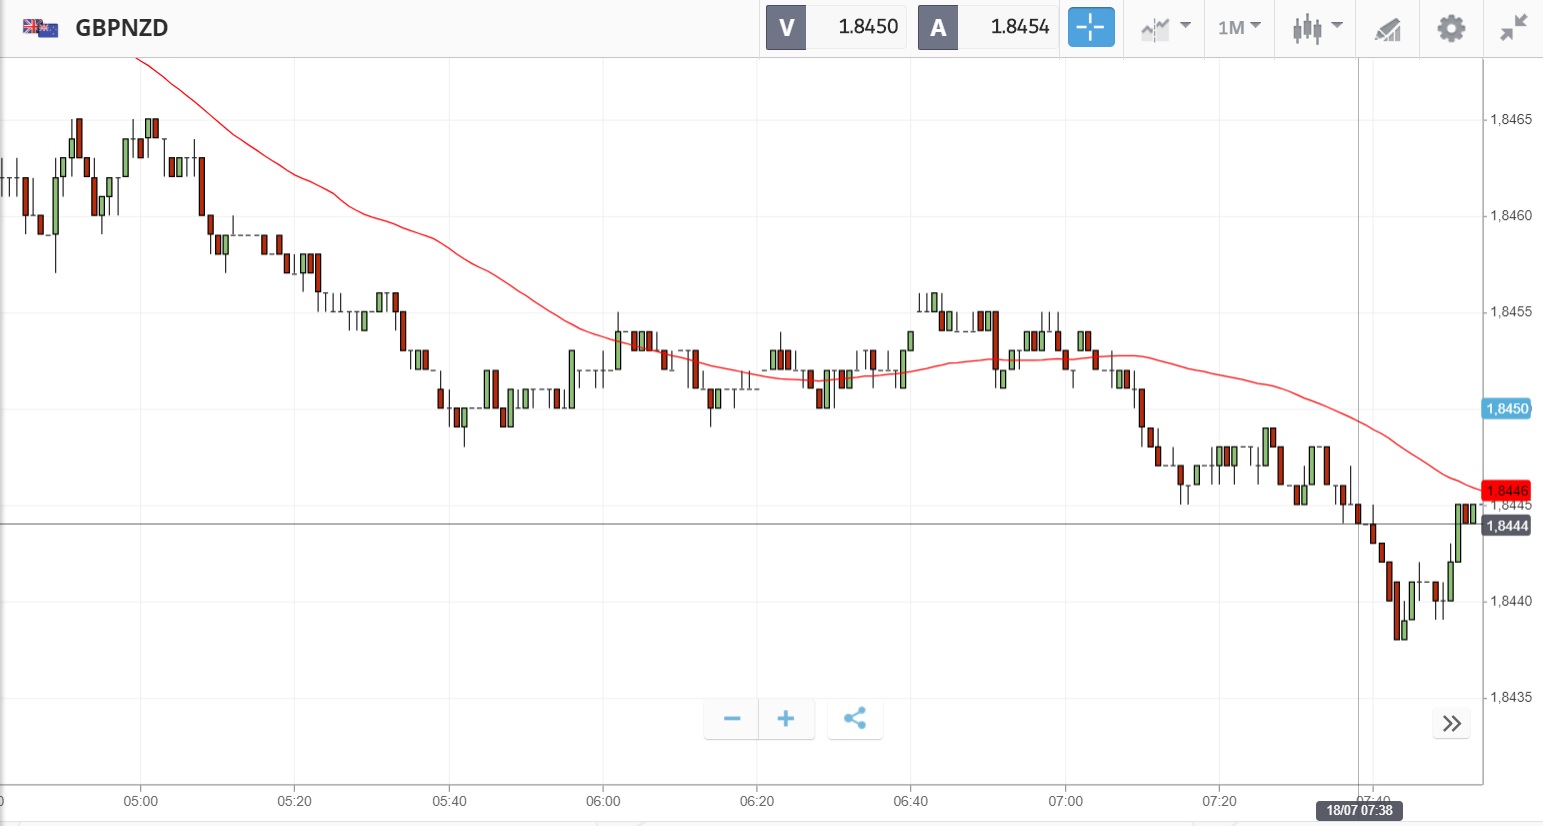Click the blue 1.8450 price label
This screenshot has height=826, width=1543.
pyautogui.click(x=1506, y=408)
